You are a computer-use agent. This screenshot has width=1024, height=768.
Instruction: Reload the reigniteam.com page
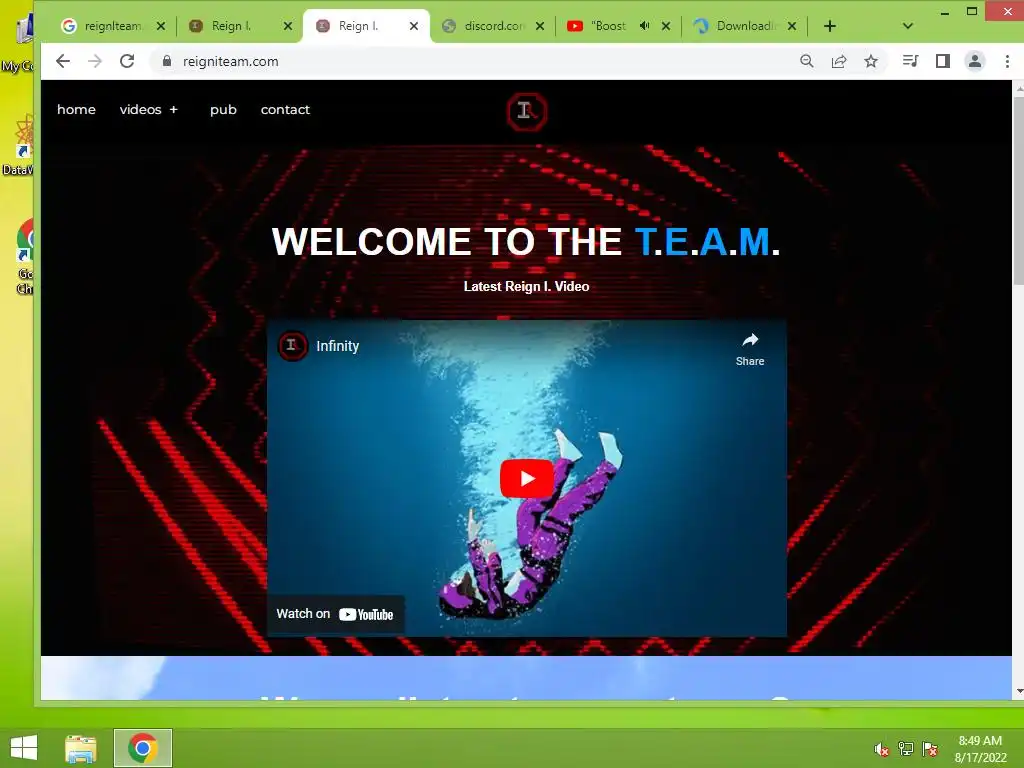point(127,61)
